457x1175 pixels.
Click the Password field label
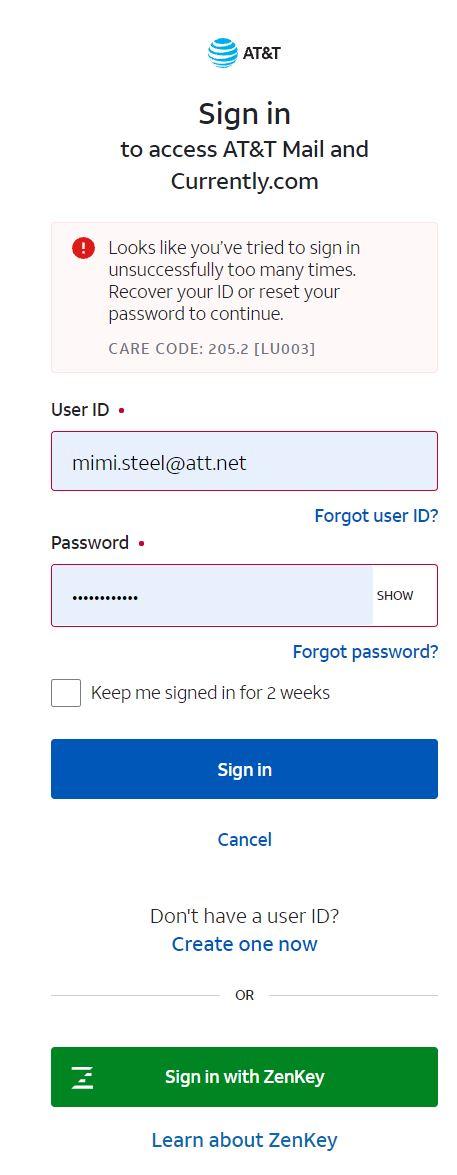tap(90, 543)
